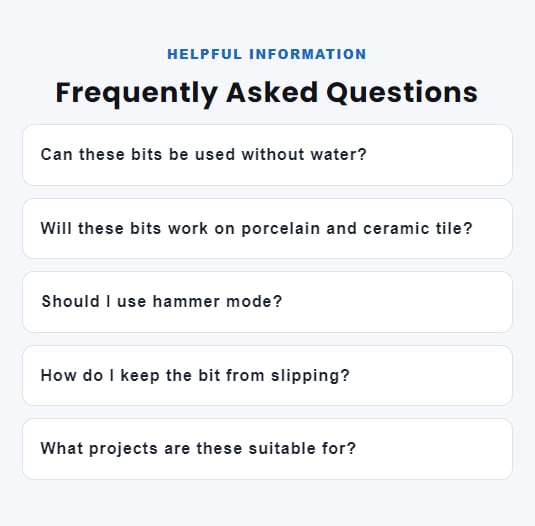535x526 pixels.
Task: Expand the porcelain and ceramic tile question
Action: click(x=267, y=229)
